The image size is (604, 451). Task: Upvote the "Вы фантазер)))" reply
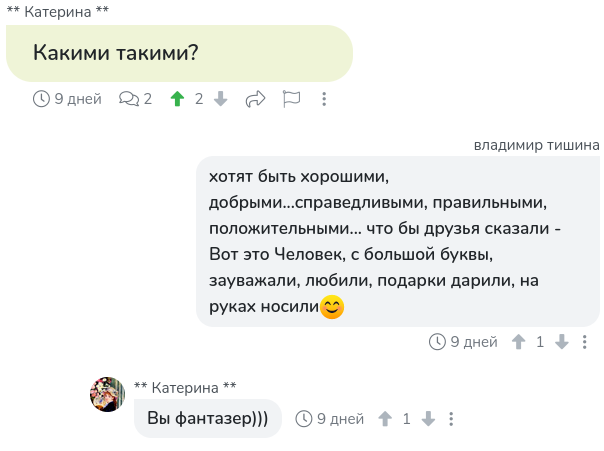[x=385, y=419]
